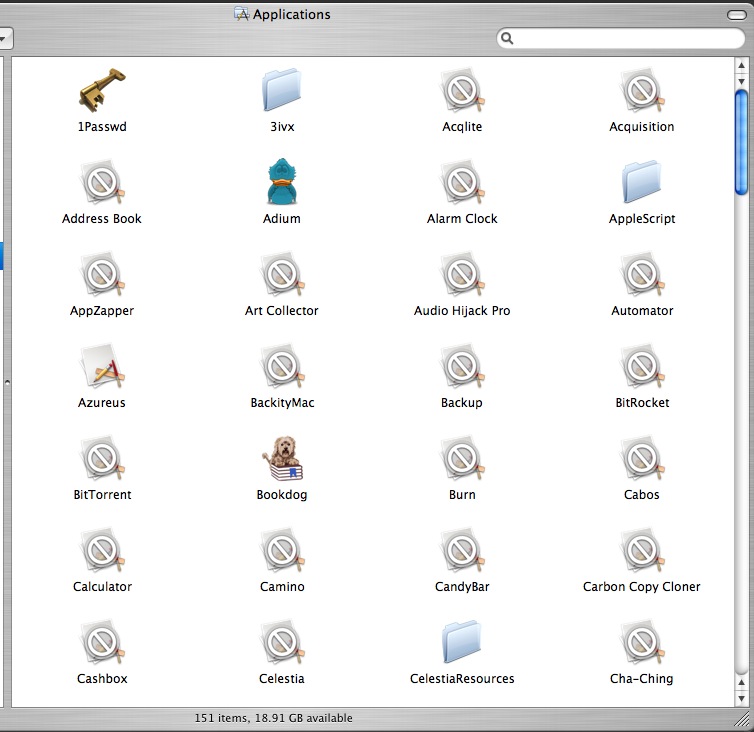
Task: Click the bottom scroll down arrow
Action: (x=741, y=698)
